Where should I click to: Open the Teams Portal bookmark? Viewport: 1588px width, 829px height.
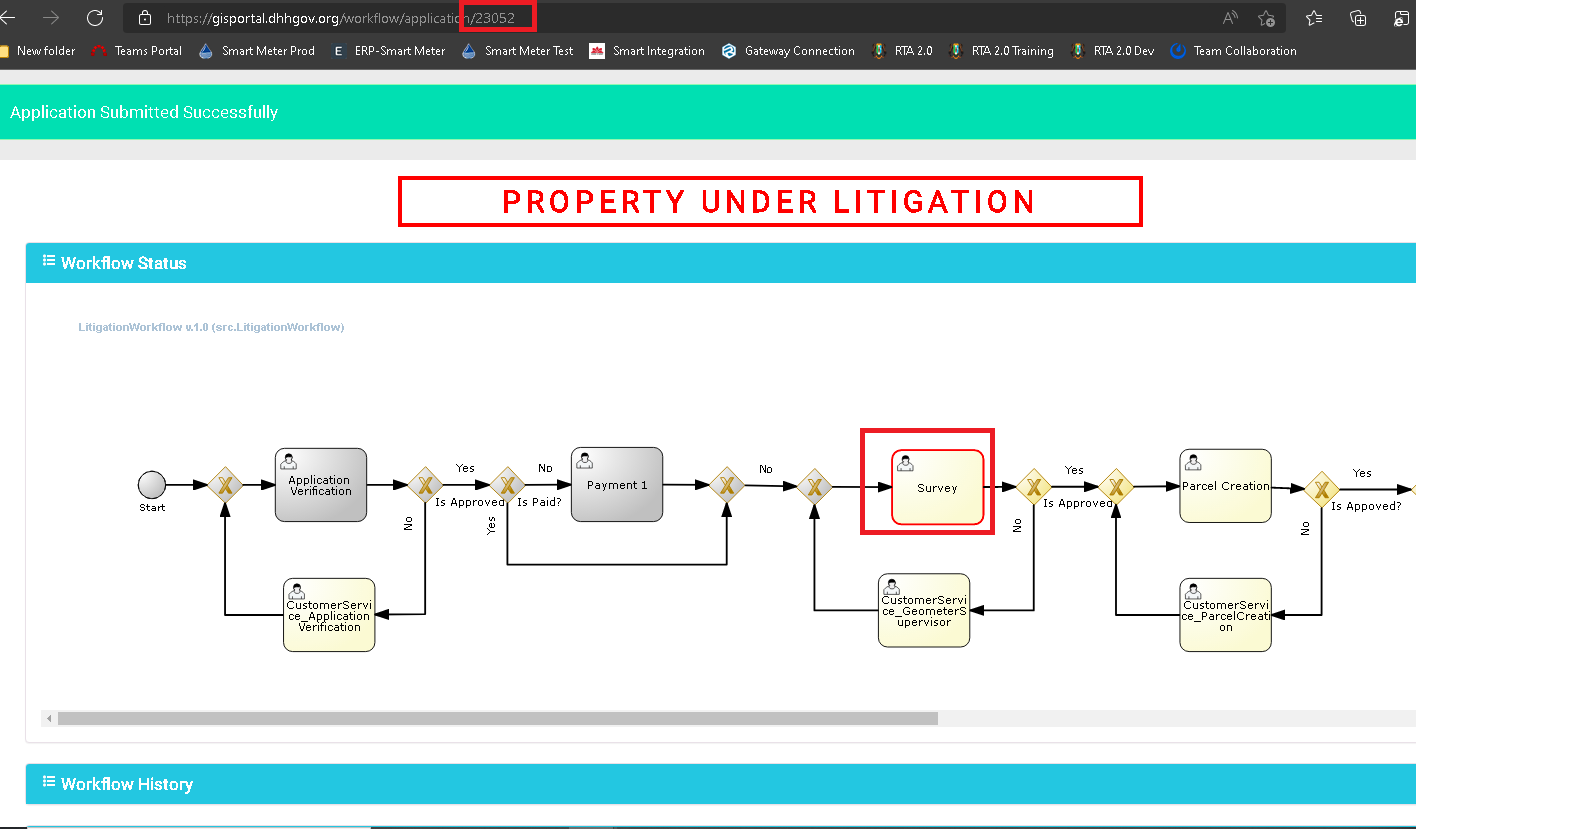coord(137,51)
